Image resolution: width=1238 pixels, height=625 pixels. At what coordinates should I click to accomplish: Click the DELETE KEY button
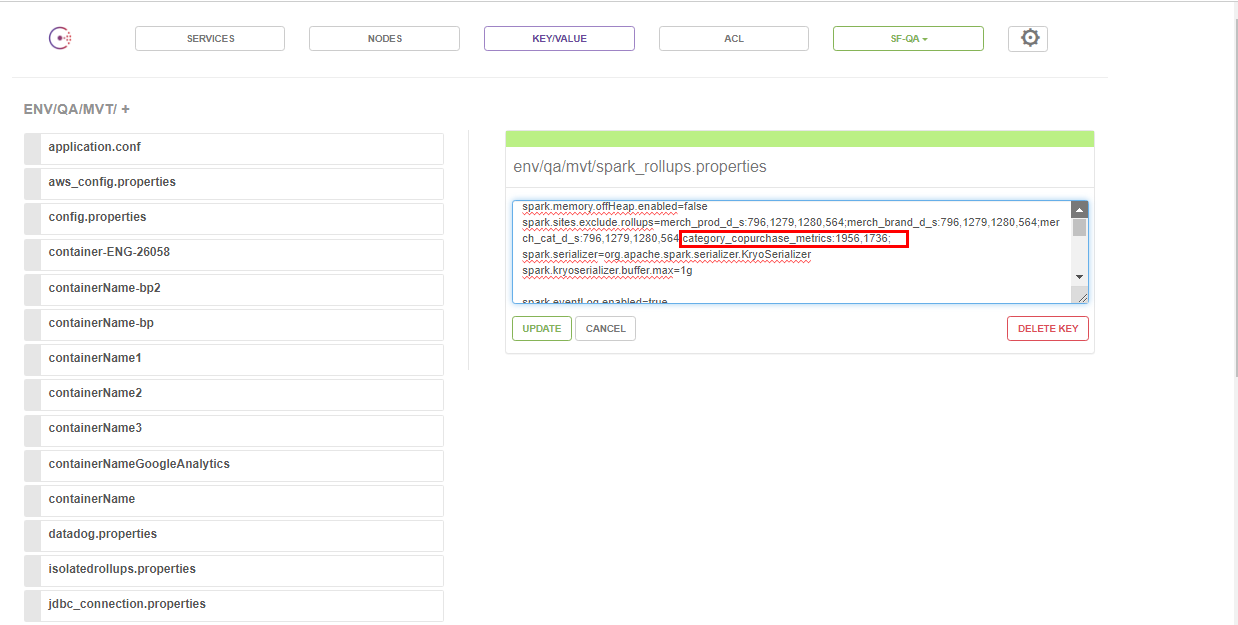[1047, 329]
